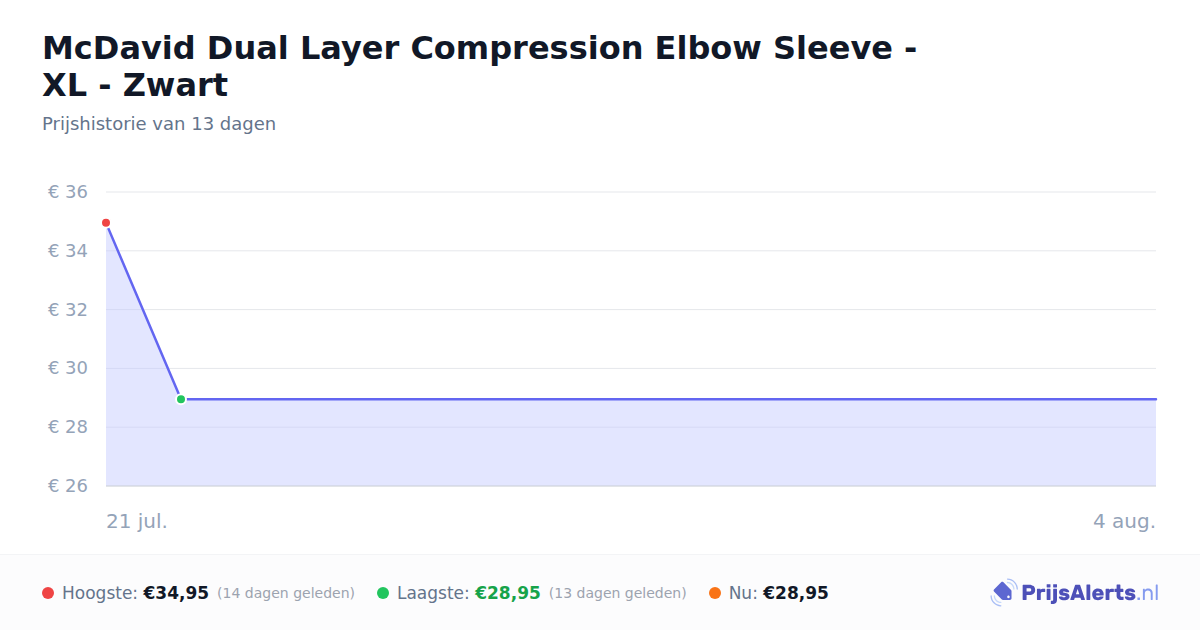
Task: Click the € 26 y-axis label
Action: tap(68, 486)
